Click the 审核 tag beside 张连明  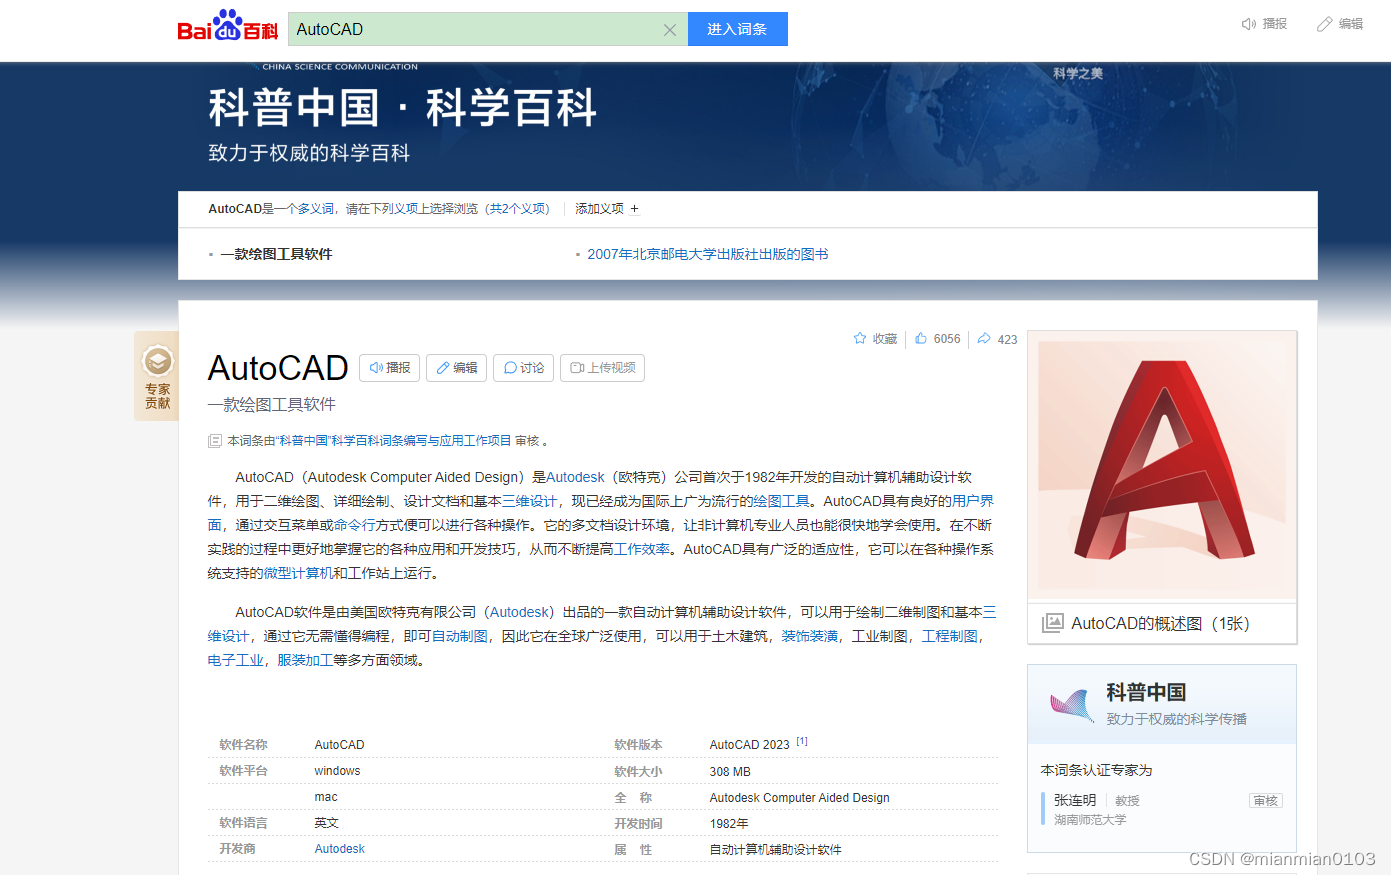point(1266,801)
